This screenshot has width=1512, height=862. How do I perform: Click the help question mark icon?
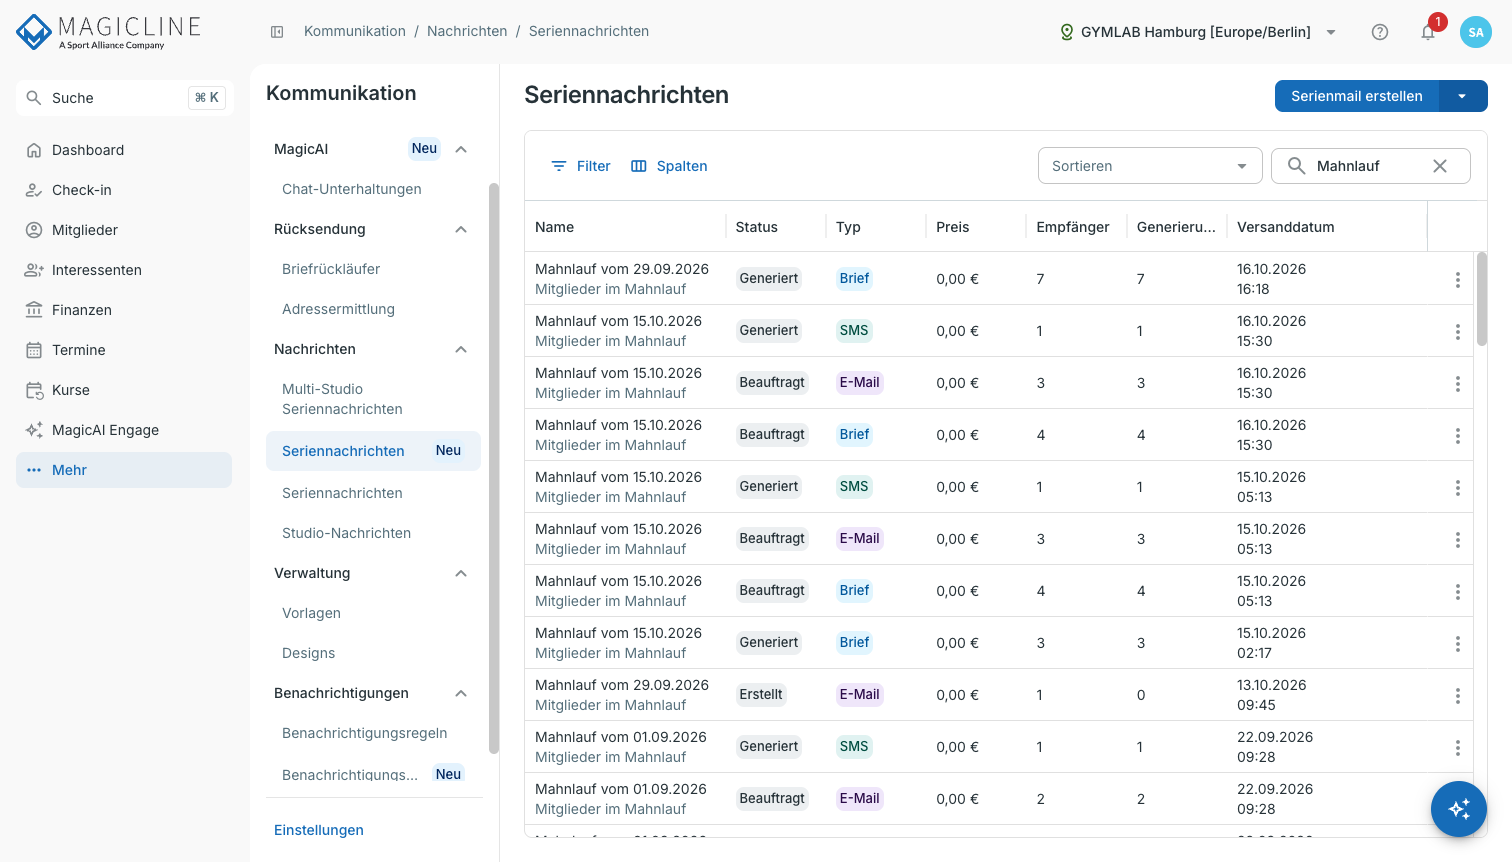coord(1380,32)
